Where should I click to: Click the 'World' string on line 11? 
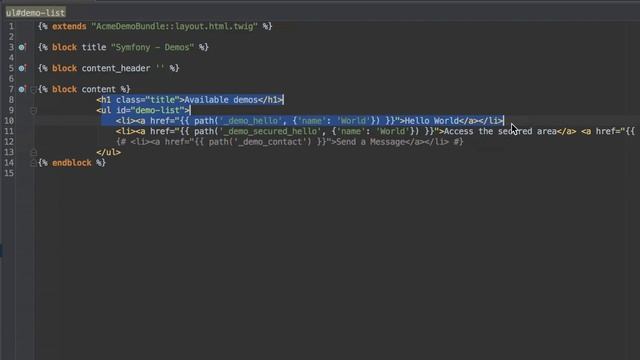[393, 131]
